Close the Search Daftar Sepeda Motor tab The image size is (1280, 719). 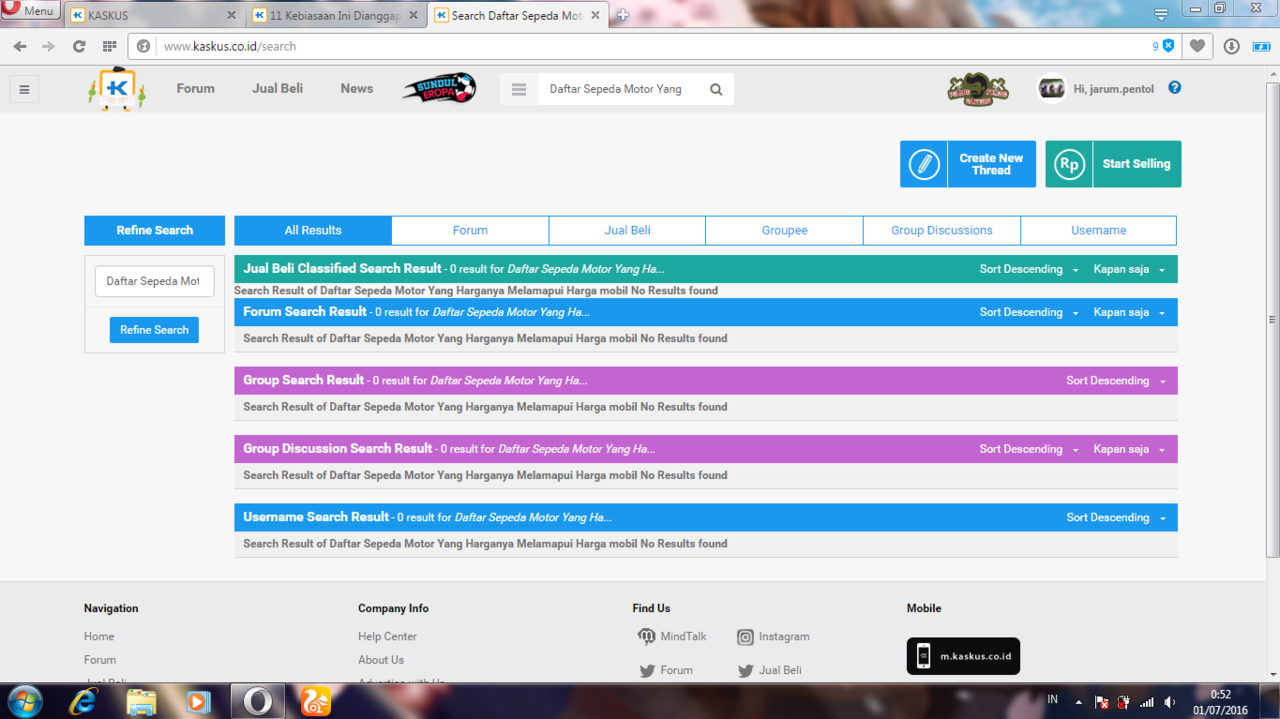tap(597, 15)
